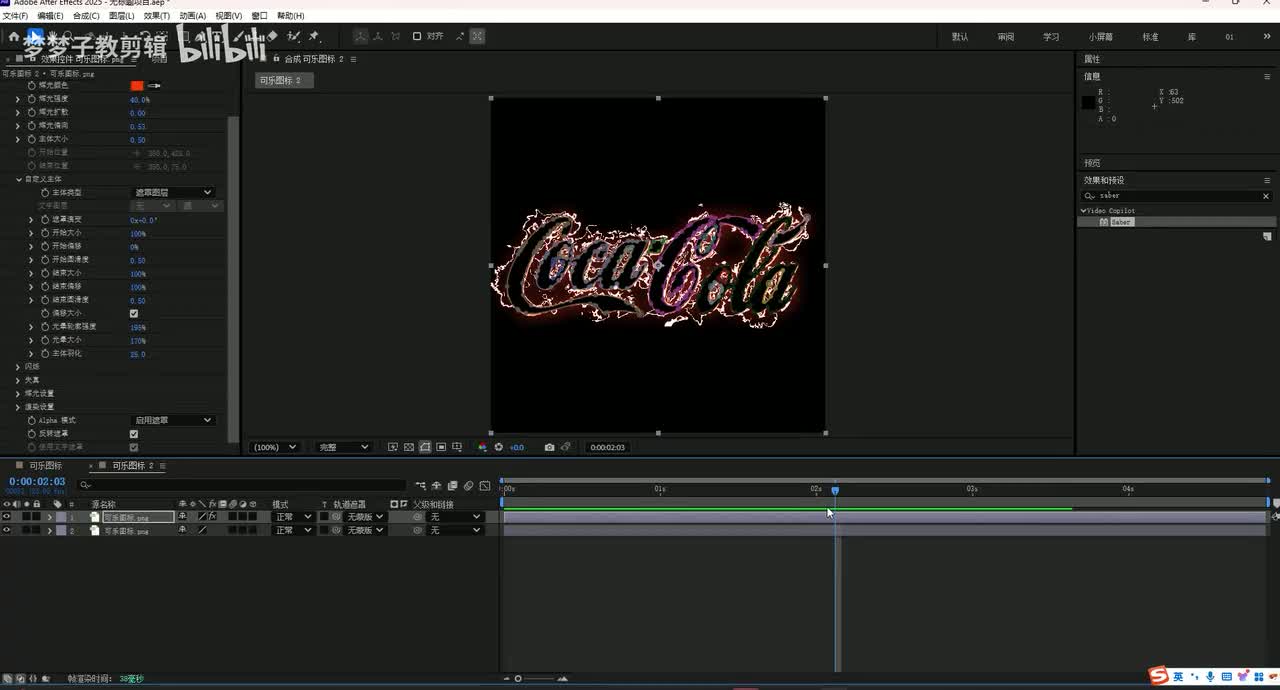1280x690 pixels.
Task: Switch to 默认 workspace
Action: [x=960, y=37]
